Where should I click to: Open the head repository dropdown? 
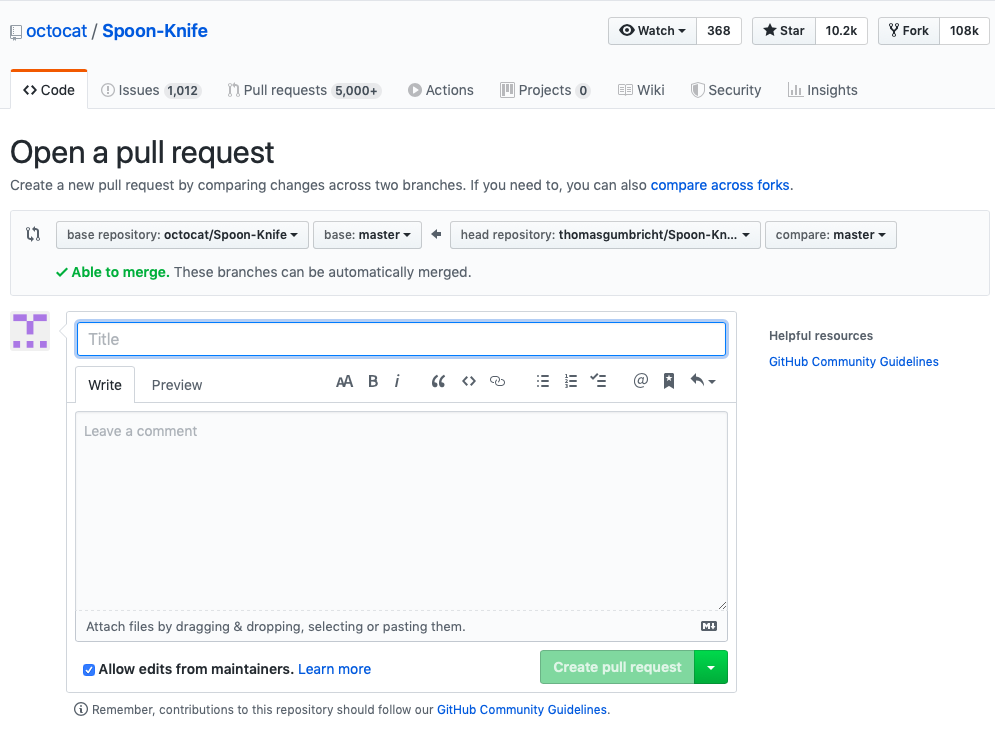point(605,235)
